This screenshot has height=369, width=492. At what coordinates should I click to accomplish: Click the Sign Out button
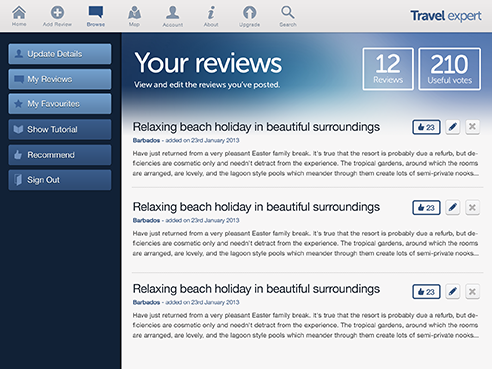[x=60, y=180]
